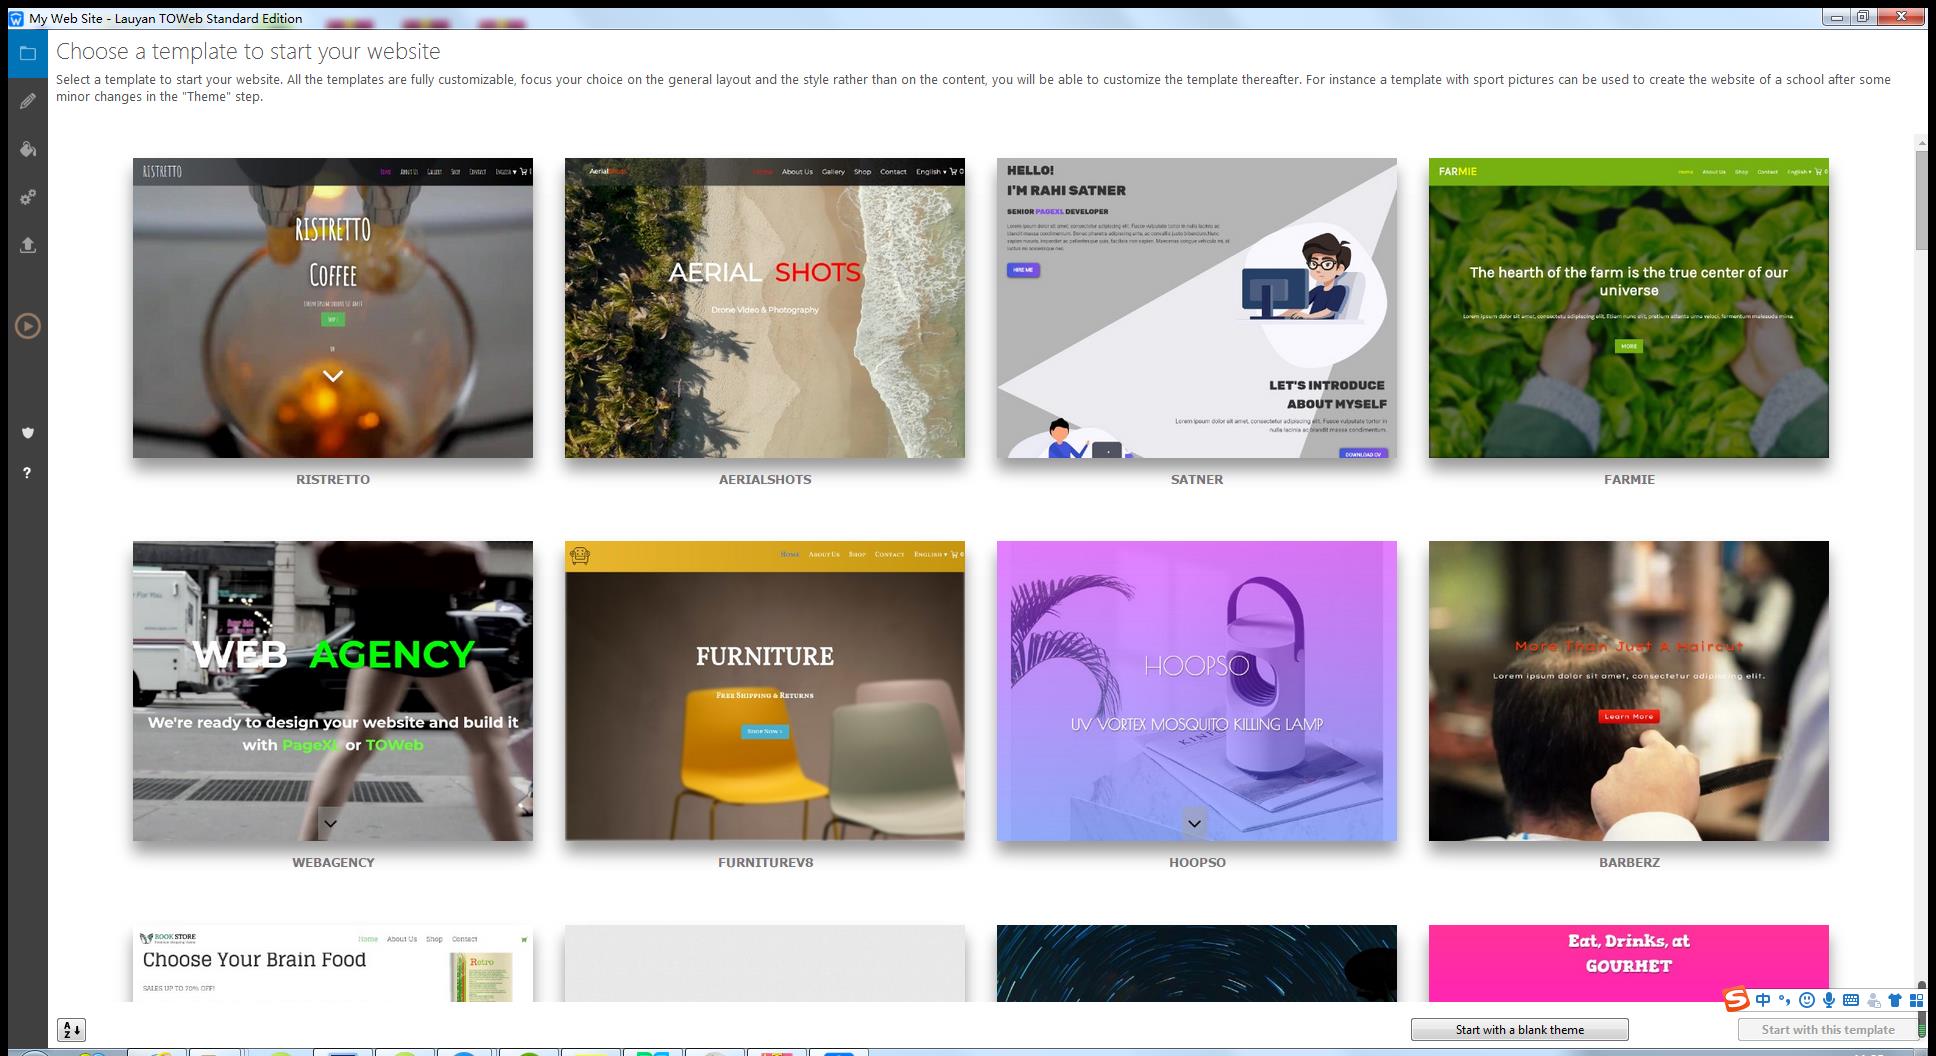Open the Templates step in the left sidebar

28,54
